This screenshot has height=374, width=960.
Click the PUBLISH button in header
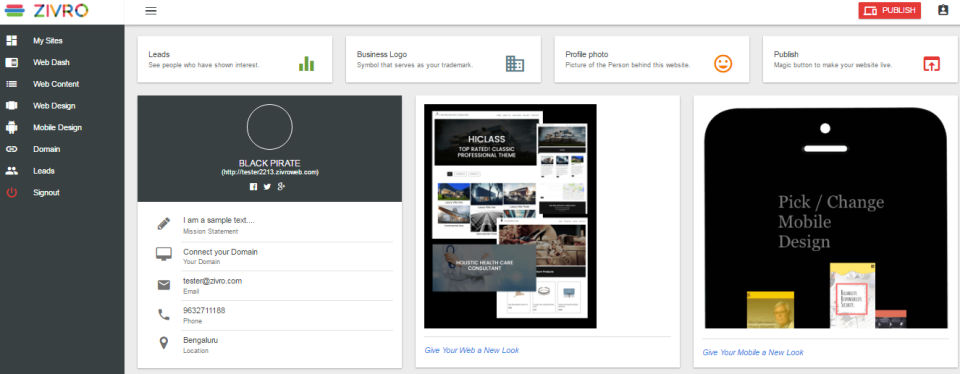[x=890, y=10]
